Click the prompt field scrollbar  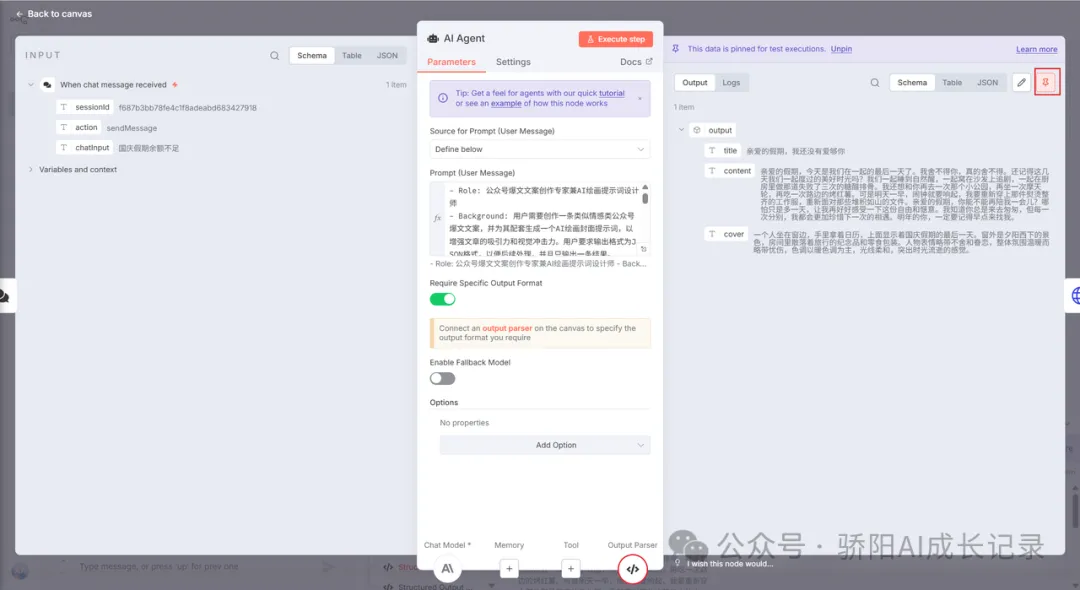click(x=645, y=198)
